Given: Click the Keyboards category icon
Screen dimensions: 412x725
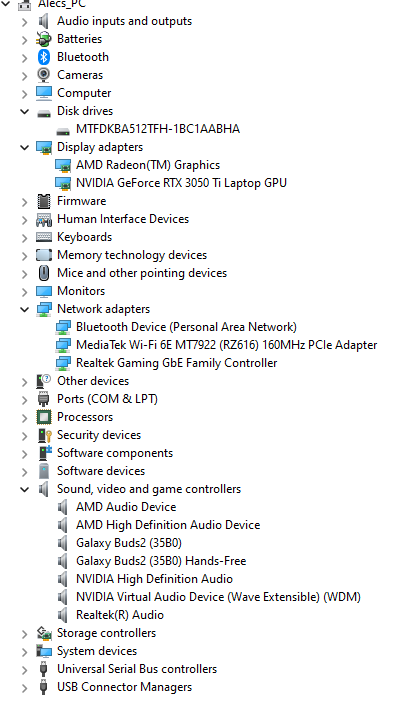Looking at the screenshot, I should click(43, 238).
